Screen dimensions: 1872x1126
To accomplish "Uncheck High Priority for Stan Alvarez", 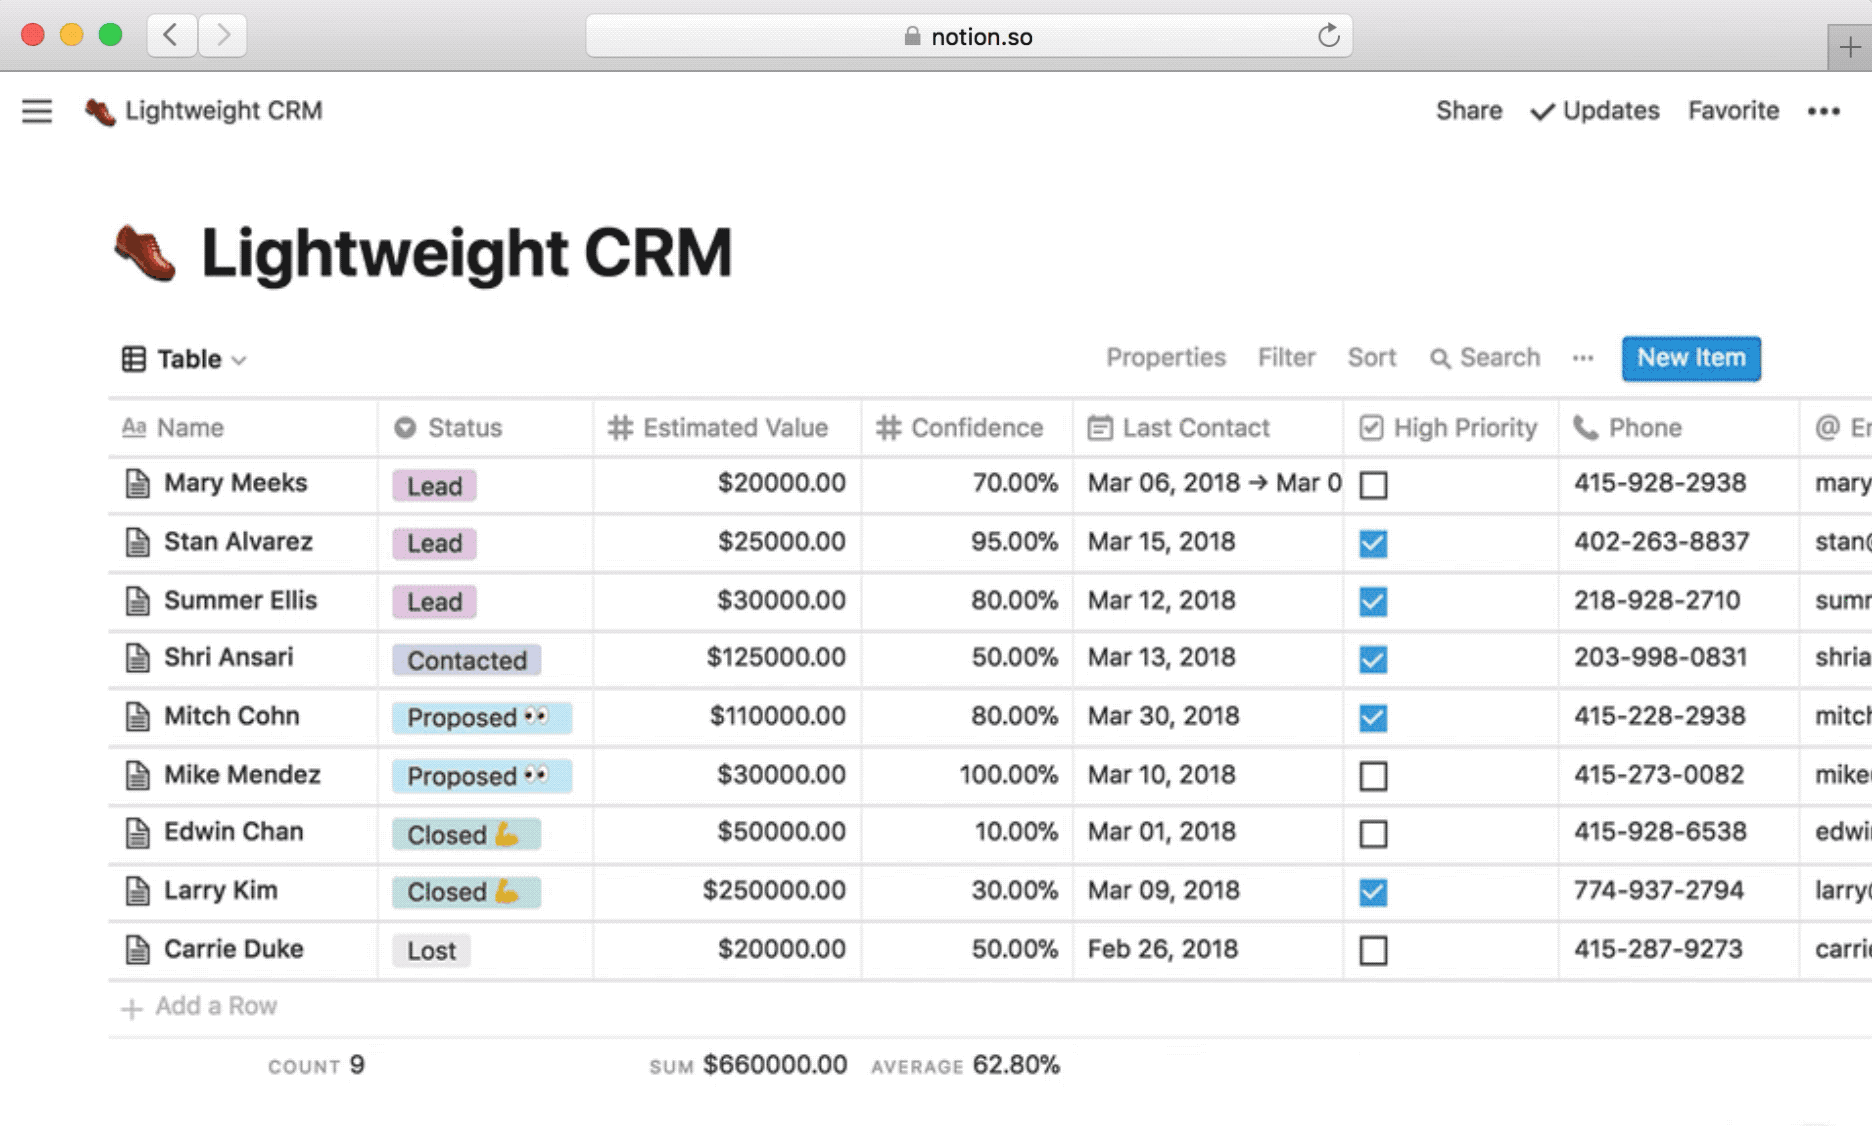I will pyautogui.click(x=1373, y=543).
